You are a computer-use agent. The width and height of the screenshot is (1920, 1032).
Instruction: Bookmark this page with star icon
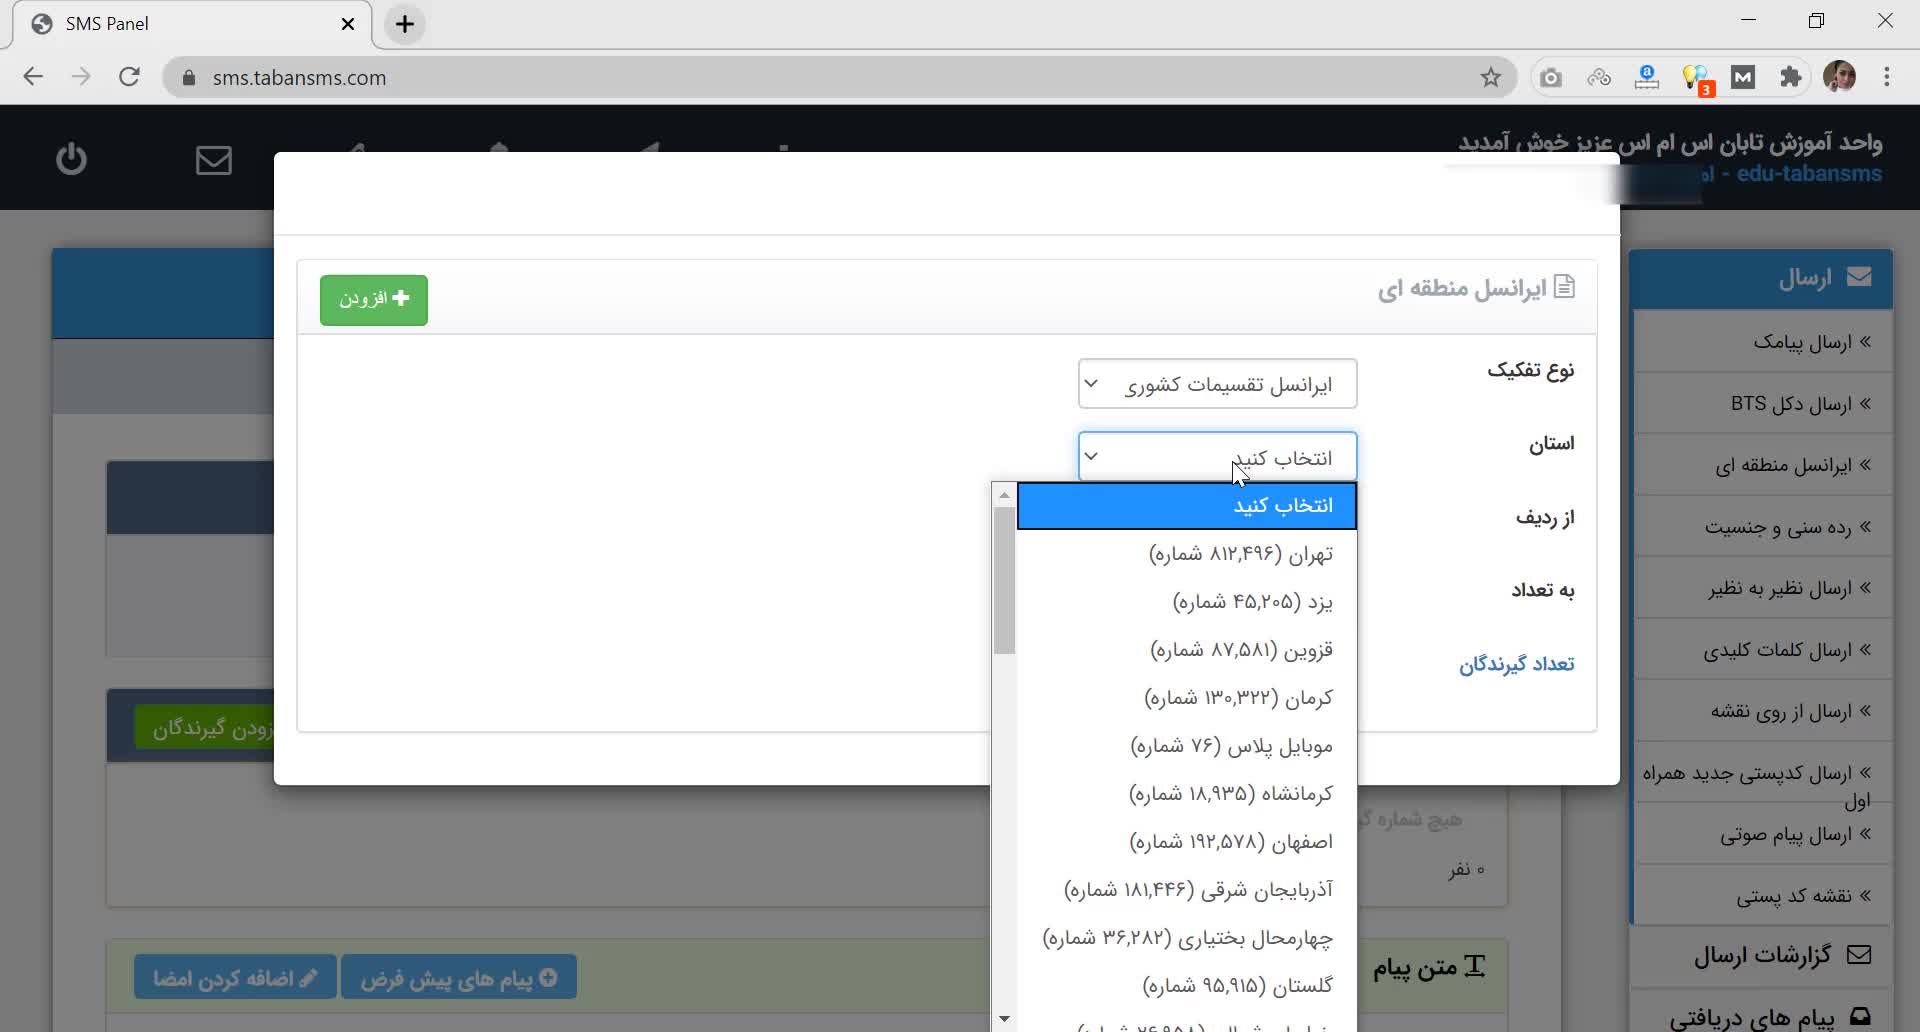(1490, 77)
